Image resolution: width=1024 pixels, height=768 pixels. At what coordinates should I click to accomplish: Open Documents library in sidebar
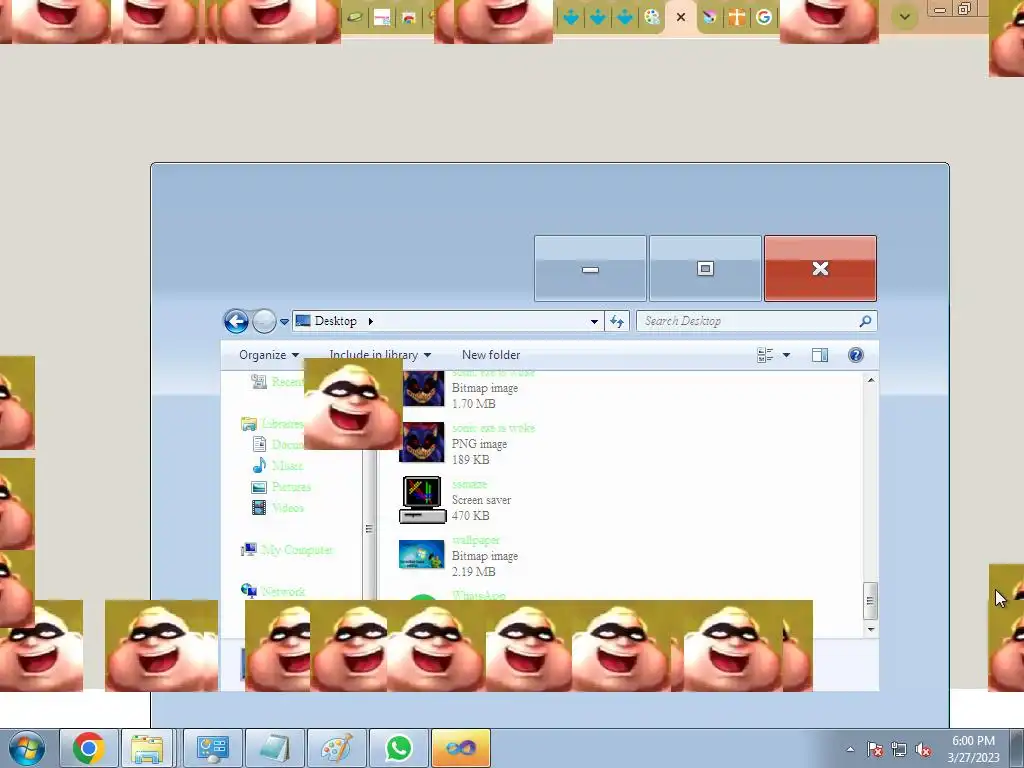coord(278,445)
